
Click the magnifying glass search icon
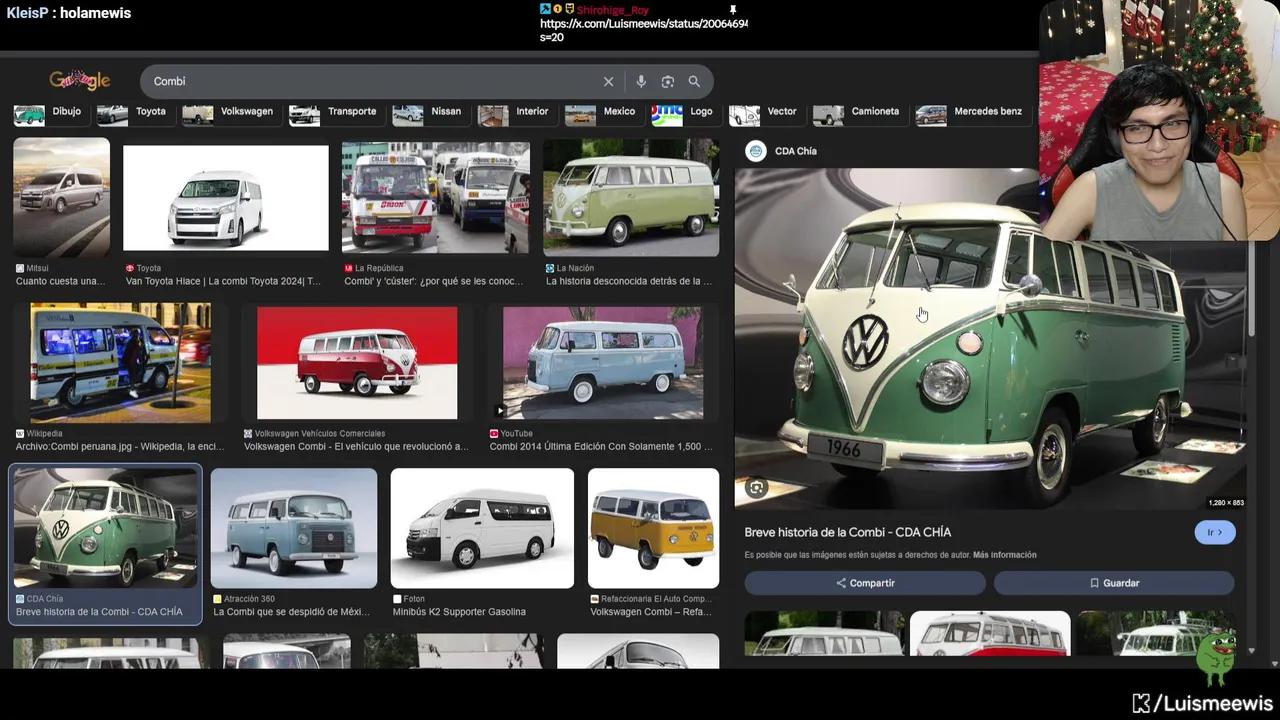click(x=694, y=82)
